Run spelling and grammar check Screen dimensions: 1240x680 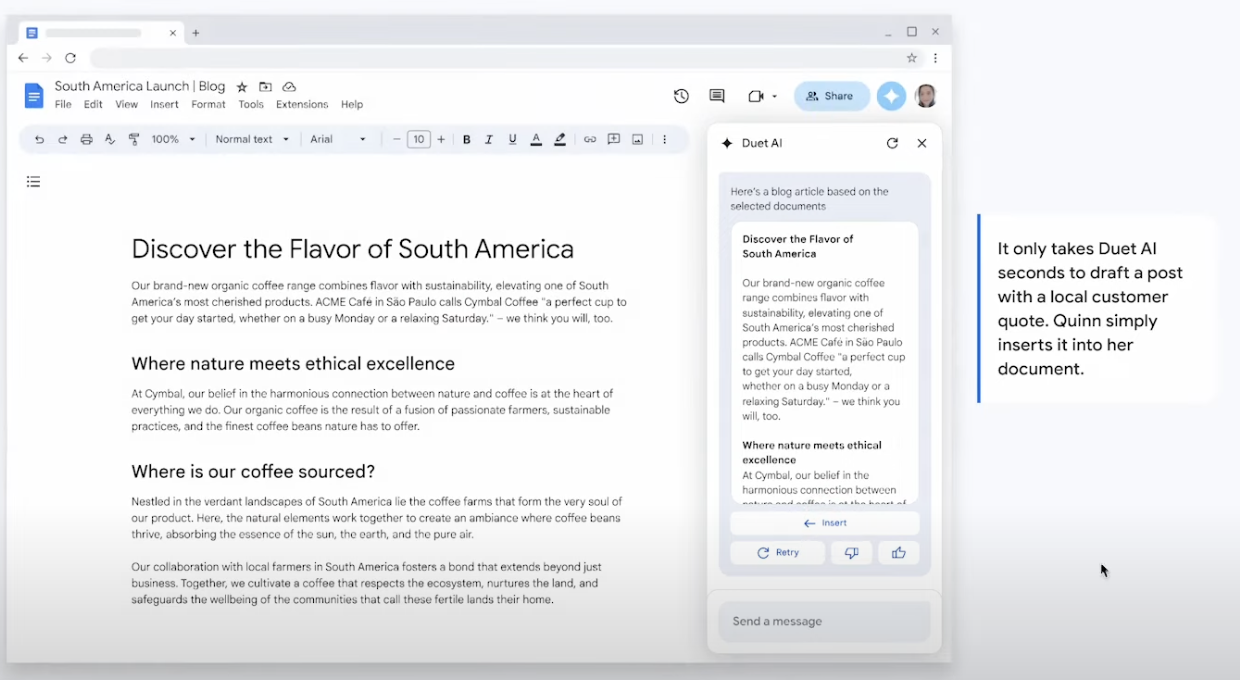click(x=110, y=139)
